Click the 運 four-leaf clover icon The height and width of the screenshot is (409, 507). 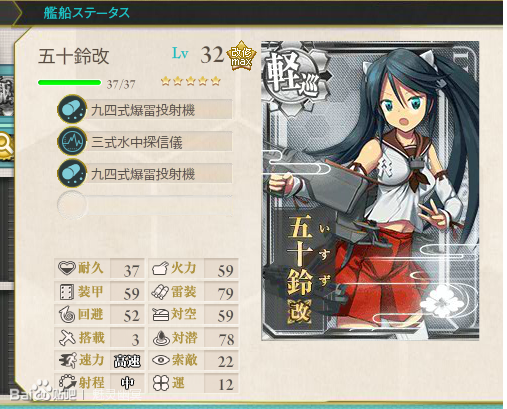coord(161,383)
